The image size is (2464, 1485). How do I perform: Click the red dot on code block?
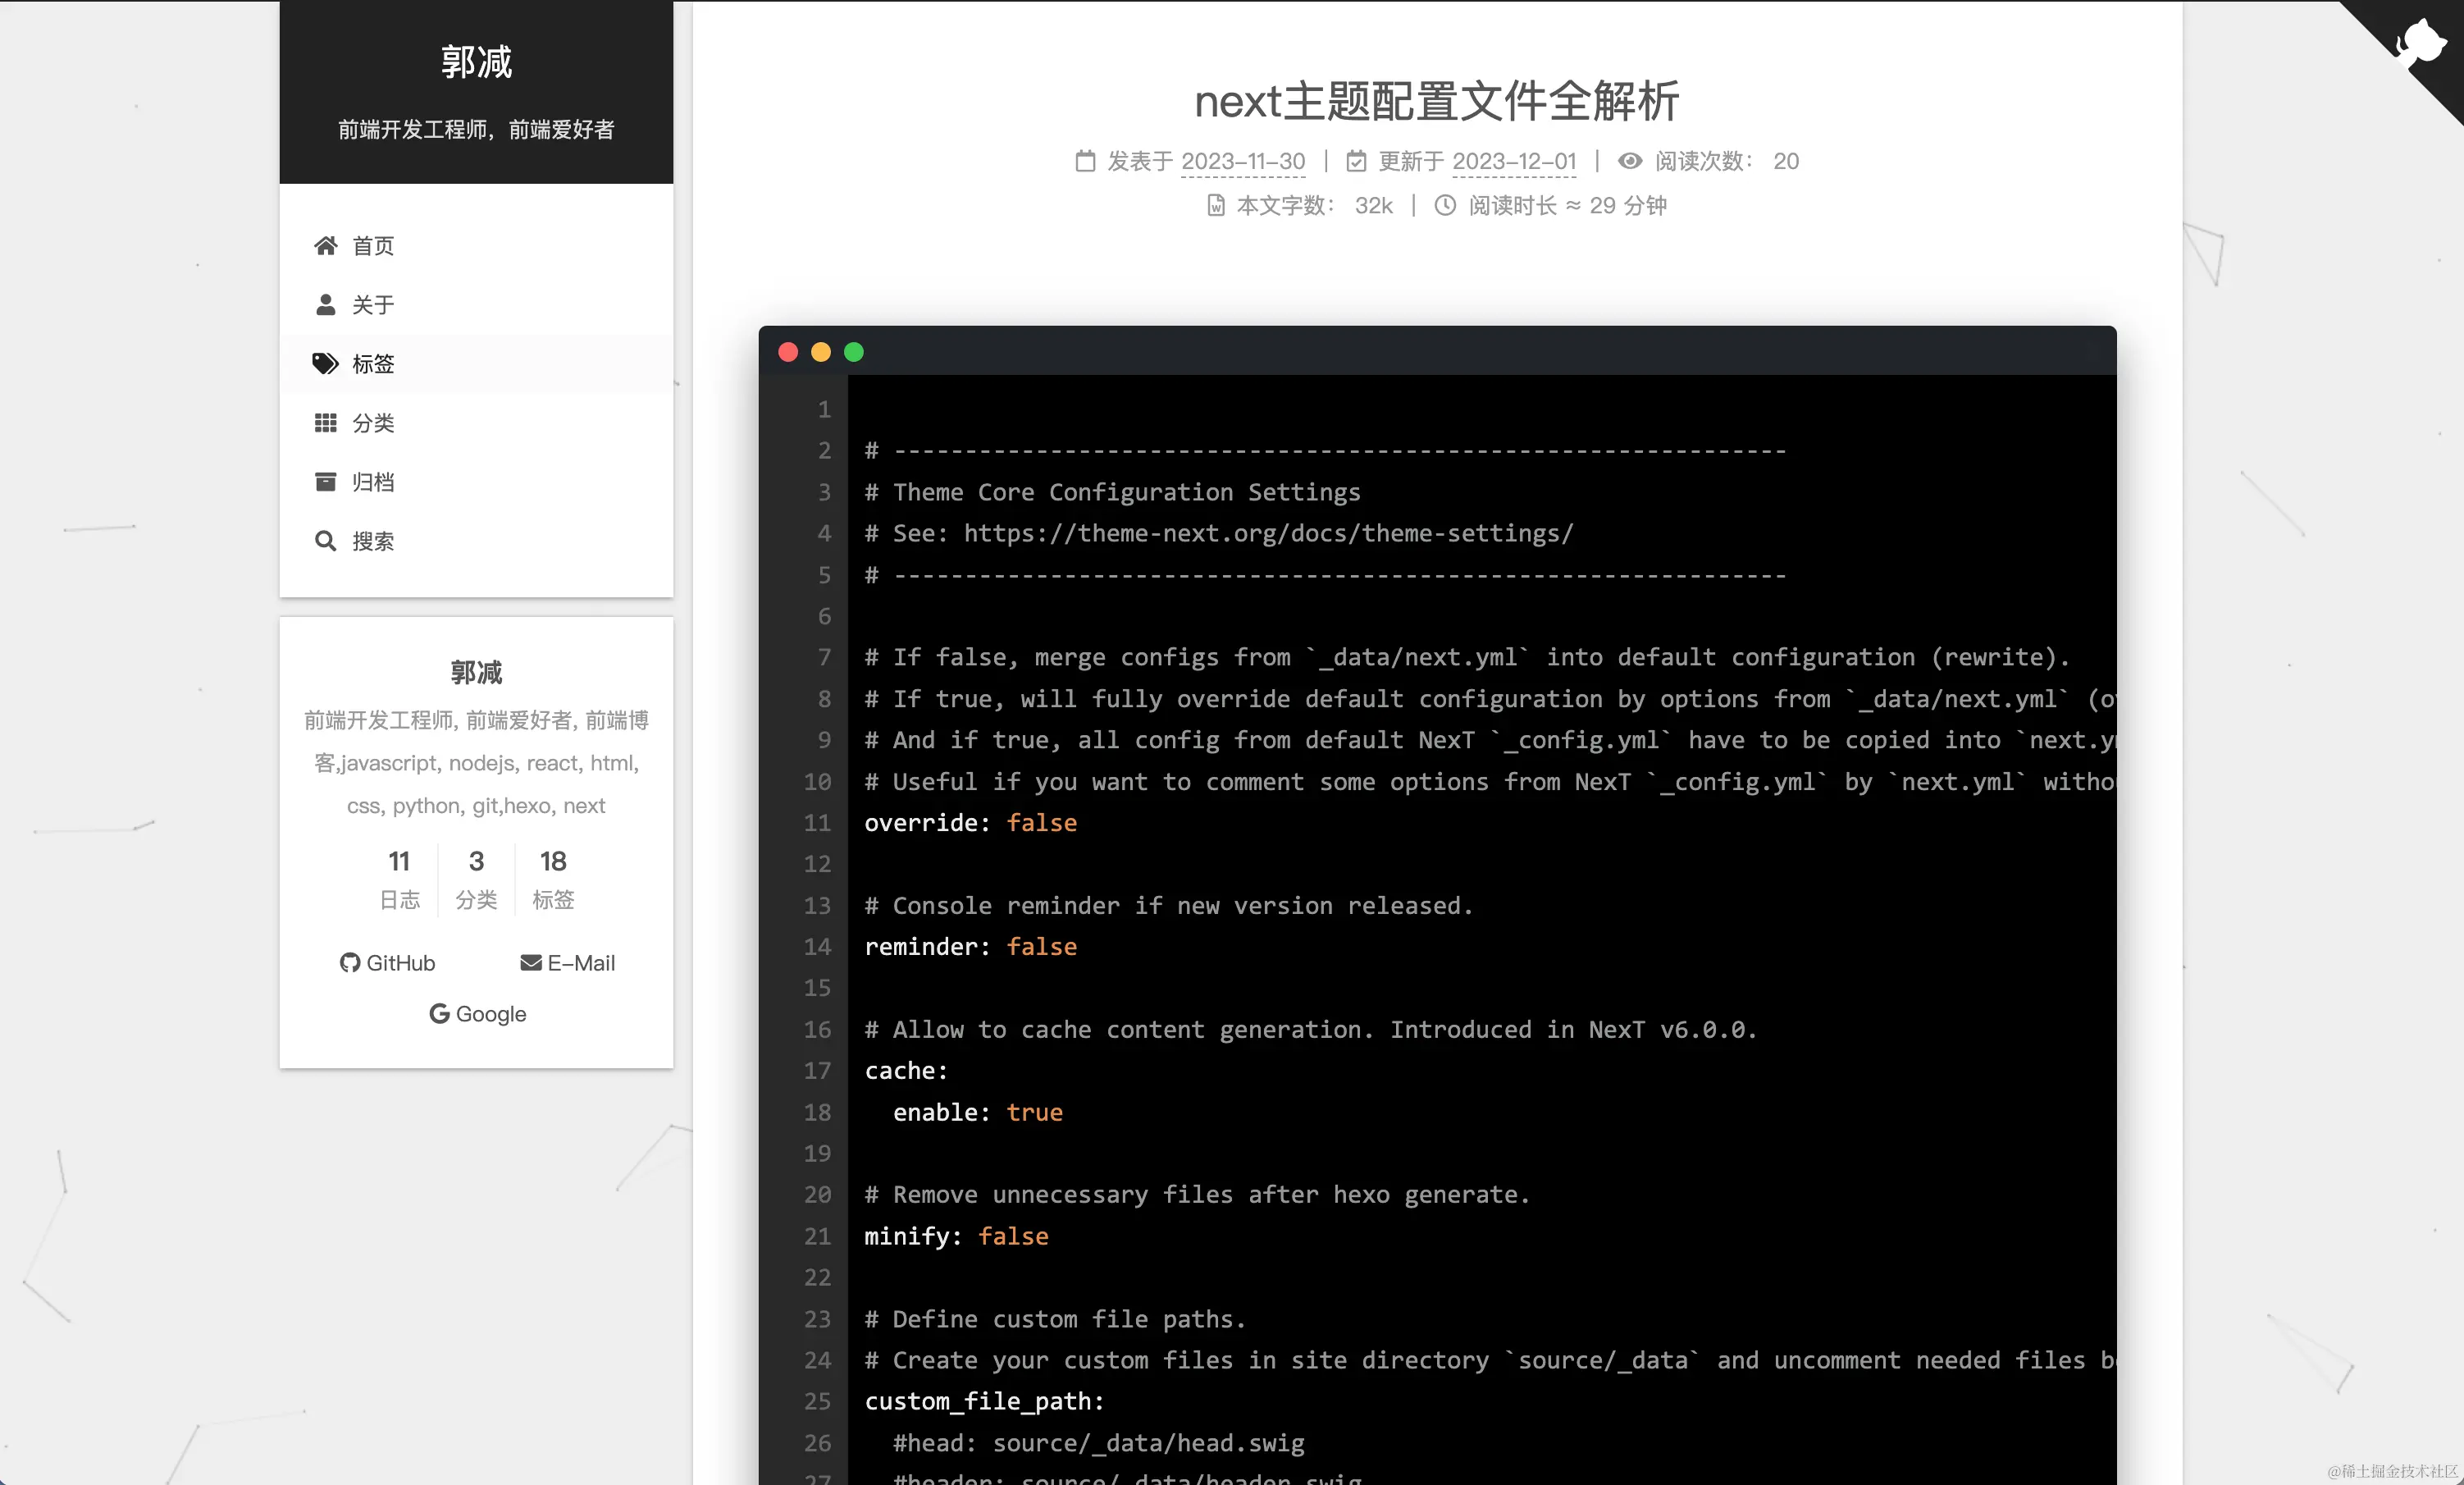point(788,352)
